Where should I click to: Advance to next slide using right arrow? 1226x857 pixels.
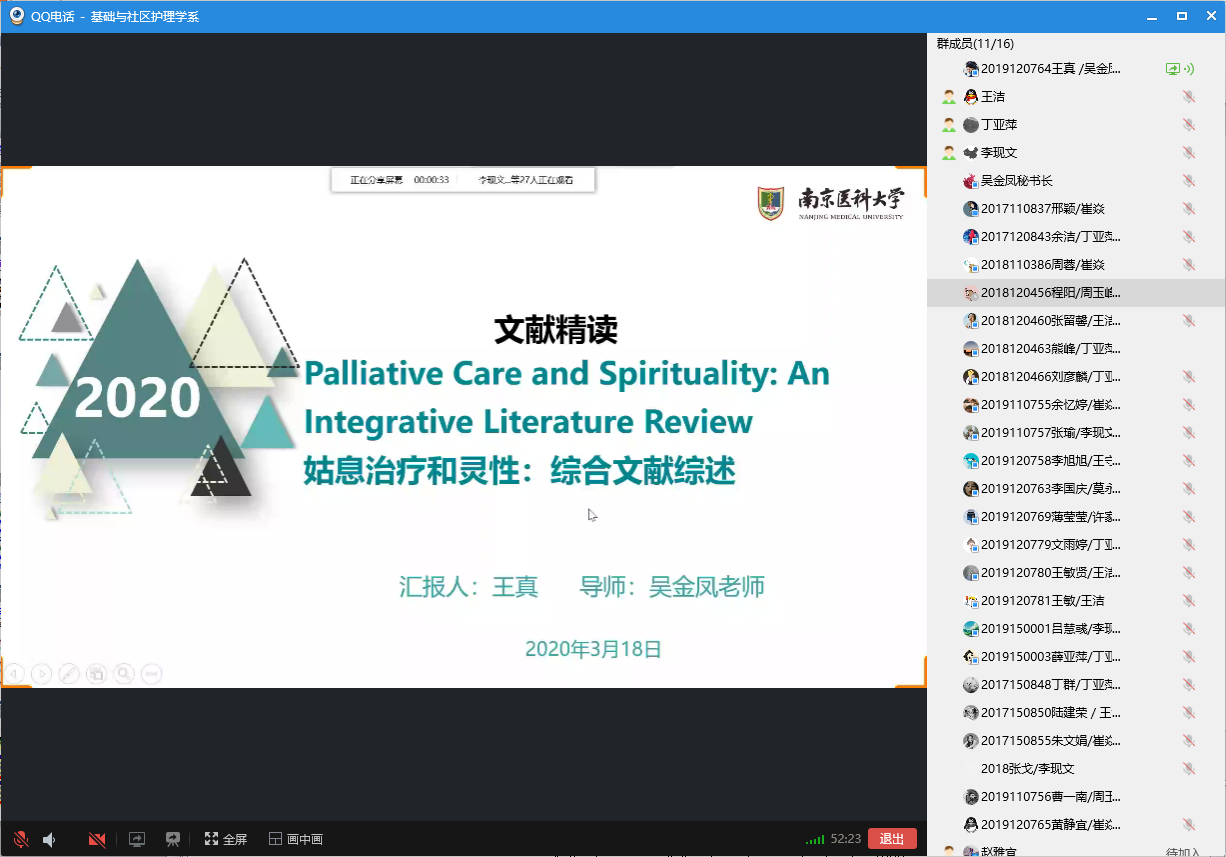(42, 674)
